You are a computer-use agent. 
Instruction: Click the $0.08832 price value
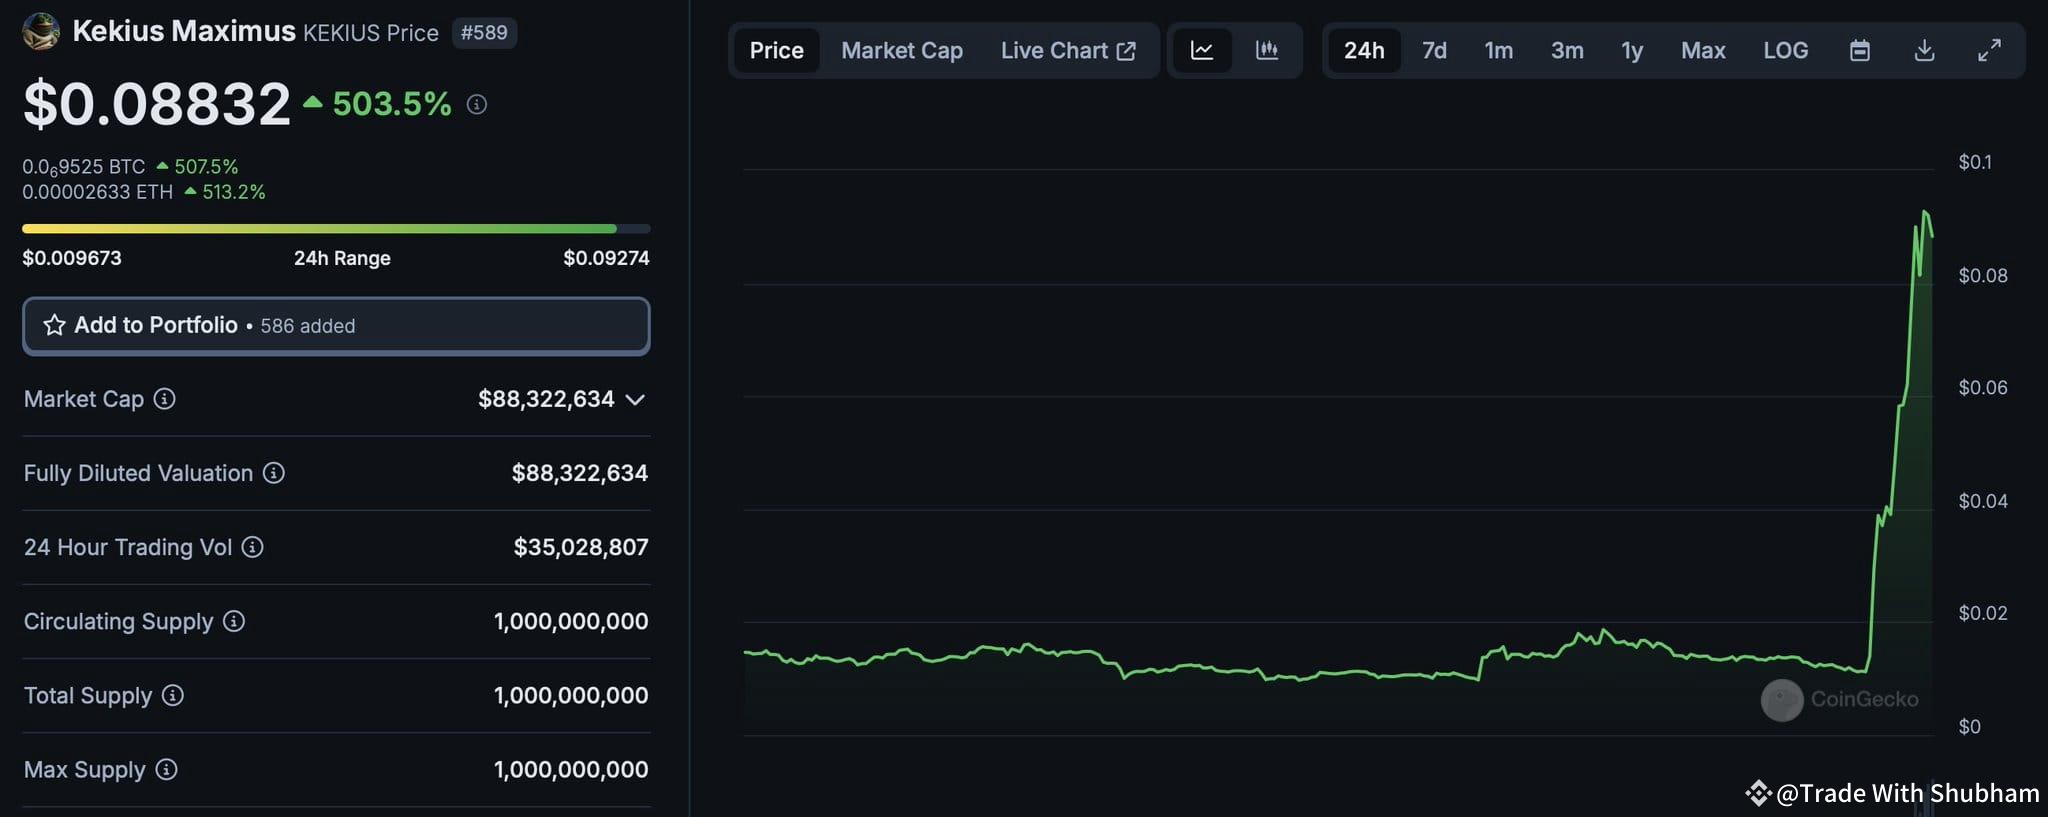pyautogui.click(x=157, y=103)
